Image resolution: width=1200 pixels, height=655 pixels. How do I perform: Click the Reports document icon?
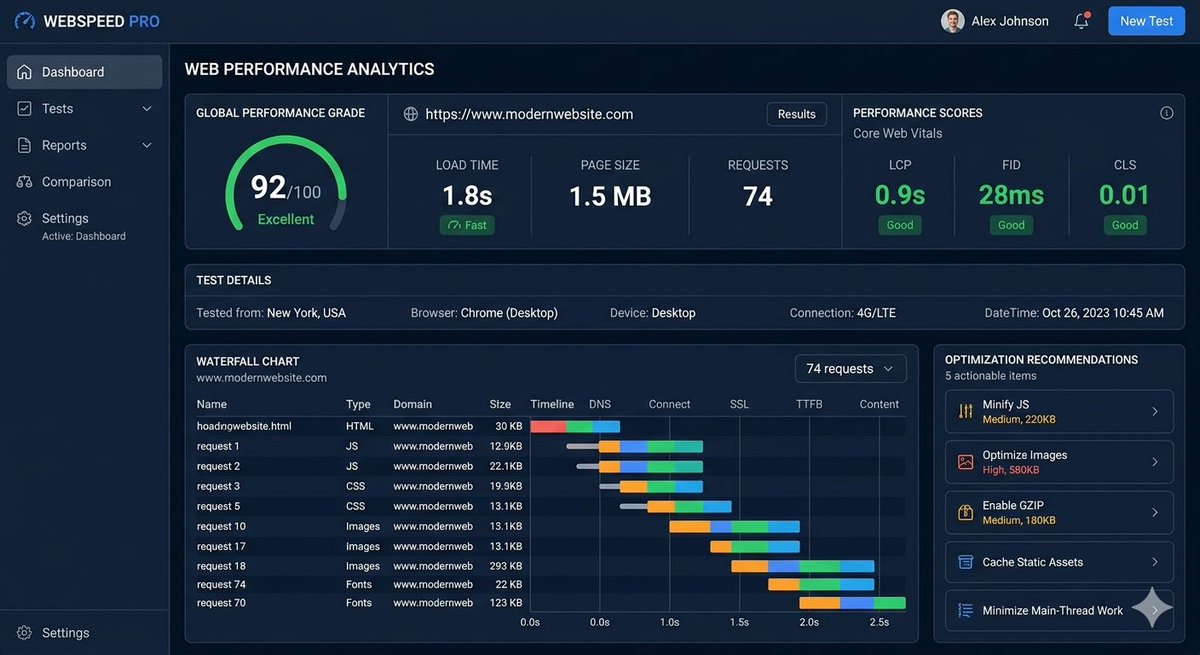click(24, 145)
